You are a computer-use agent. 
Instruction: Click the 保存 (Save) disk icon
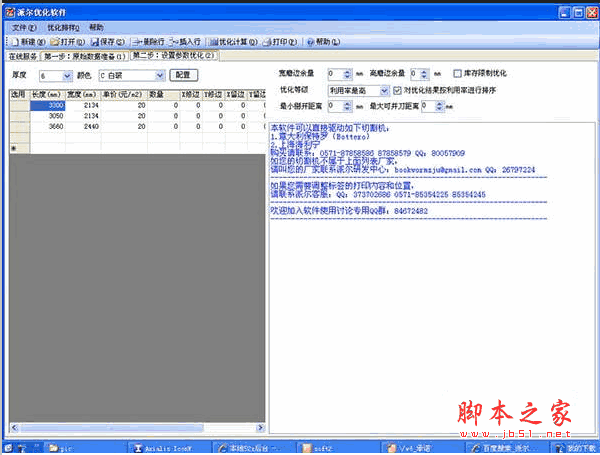94,43
